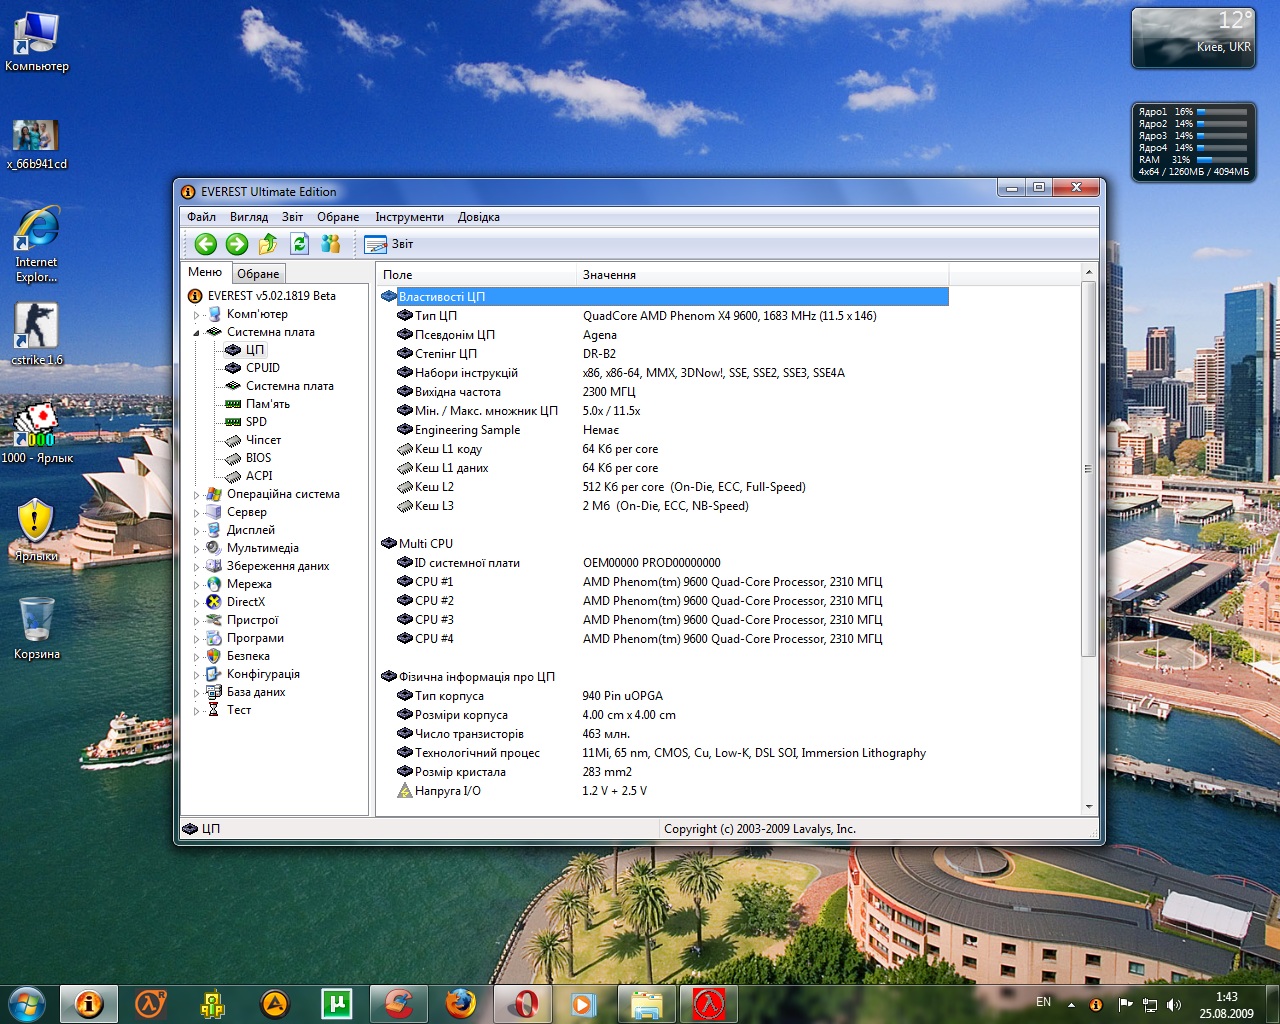Click the Звіт report button in the toolbar
Screen dimensions: 1280x1024
tap(389, 244)
